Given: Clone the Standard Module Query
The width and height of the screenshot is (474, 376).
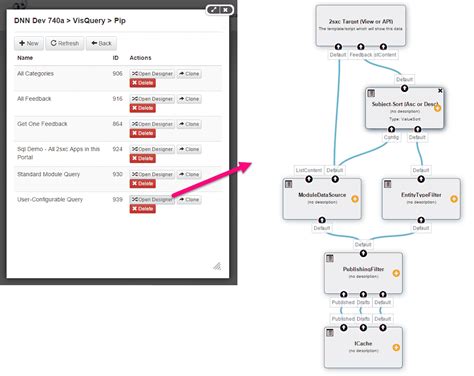Looking at the screenshot, I should (x=189, y=174).
